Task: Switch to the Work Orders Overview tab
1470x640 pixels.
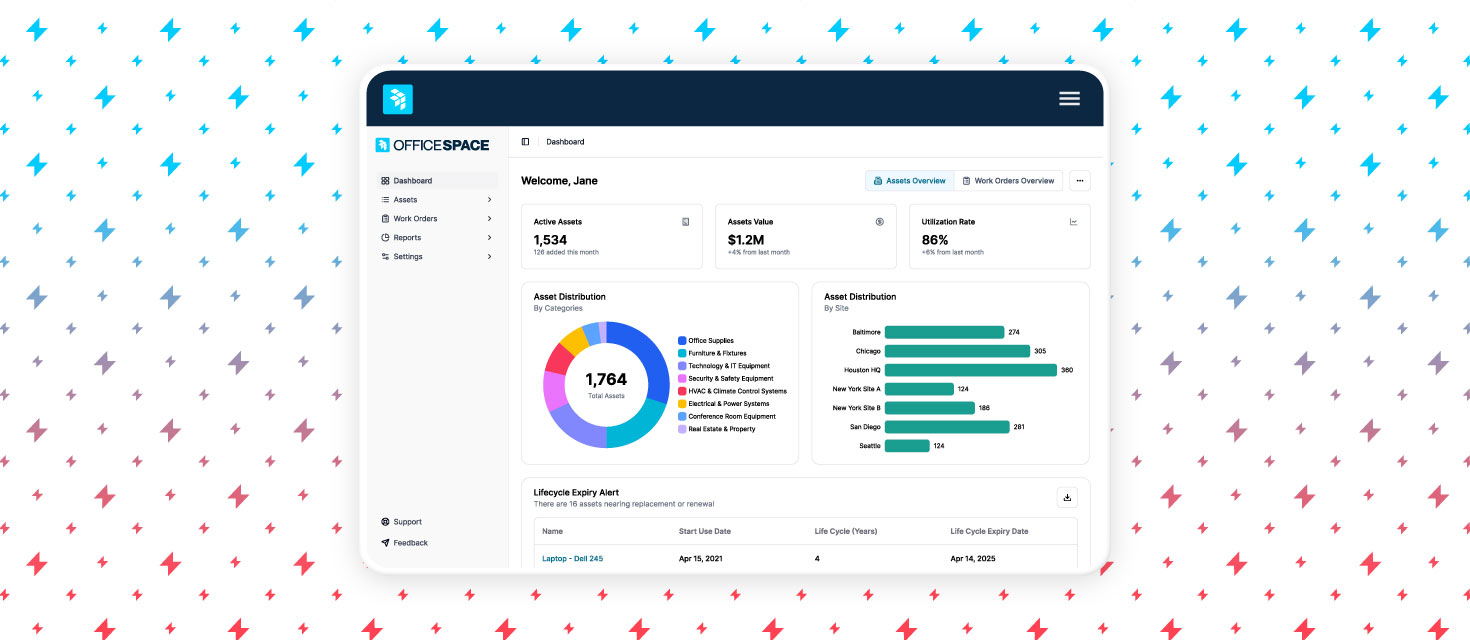Action: point(1008,180)
